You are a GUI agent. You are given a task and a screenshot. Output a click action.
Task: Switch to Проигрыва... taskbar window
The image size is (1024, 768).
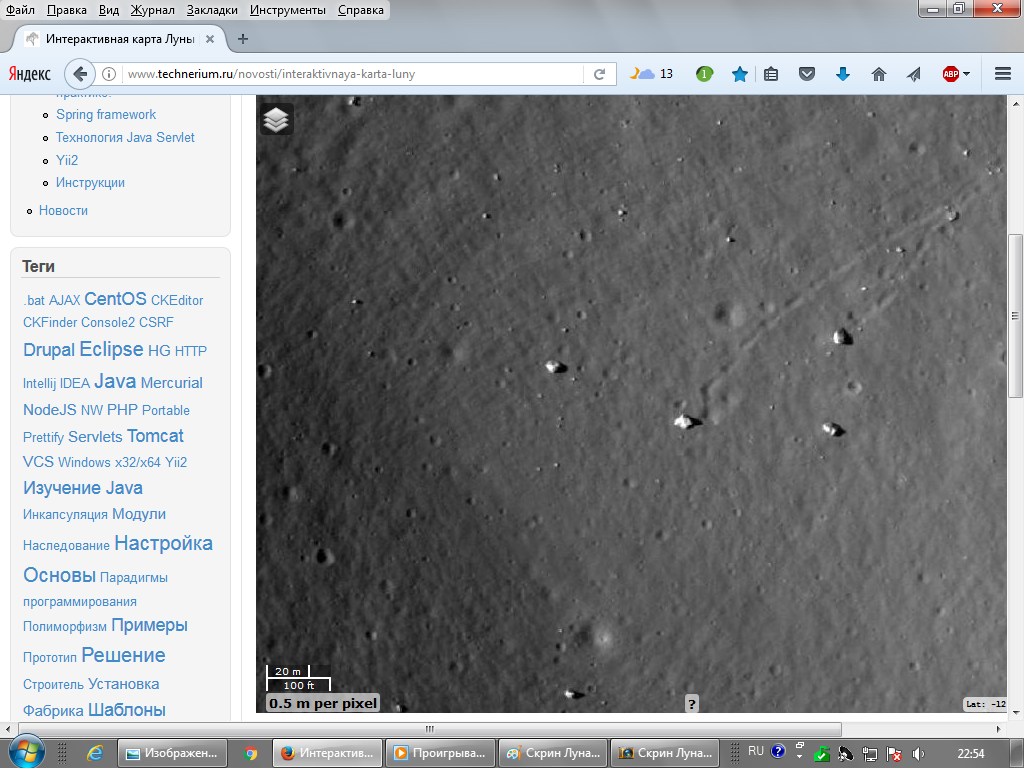pos(440,753)
